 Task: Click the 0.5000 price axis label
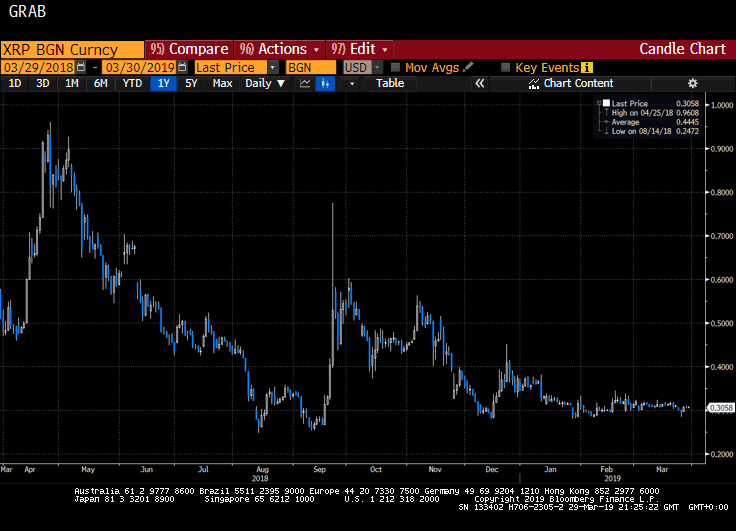pyautogui.click(x=722, y=323)
